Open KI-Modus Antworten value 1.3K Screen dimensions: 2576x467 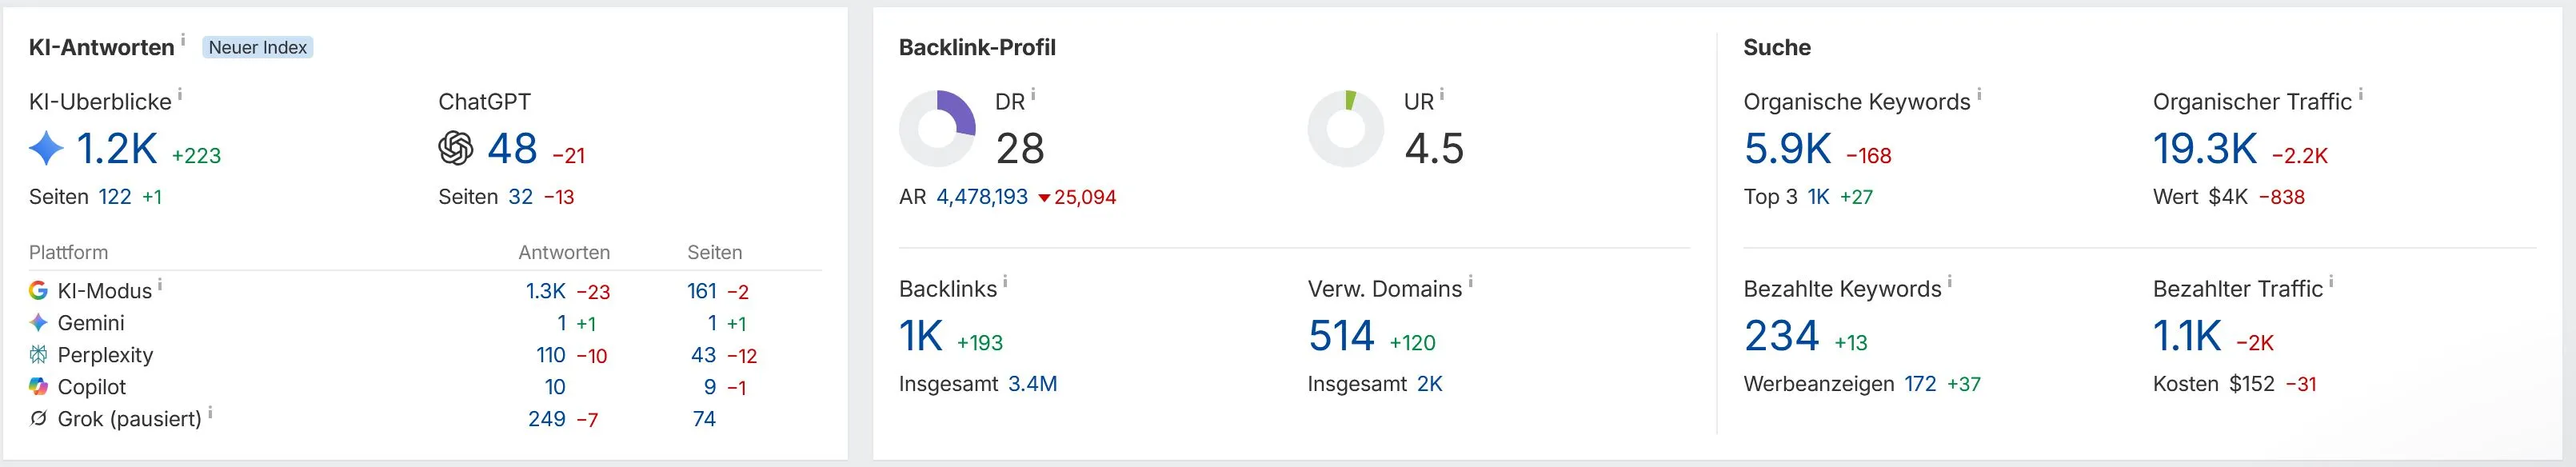coord(546,291)
